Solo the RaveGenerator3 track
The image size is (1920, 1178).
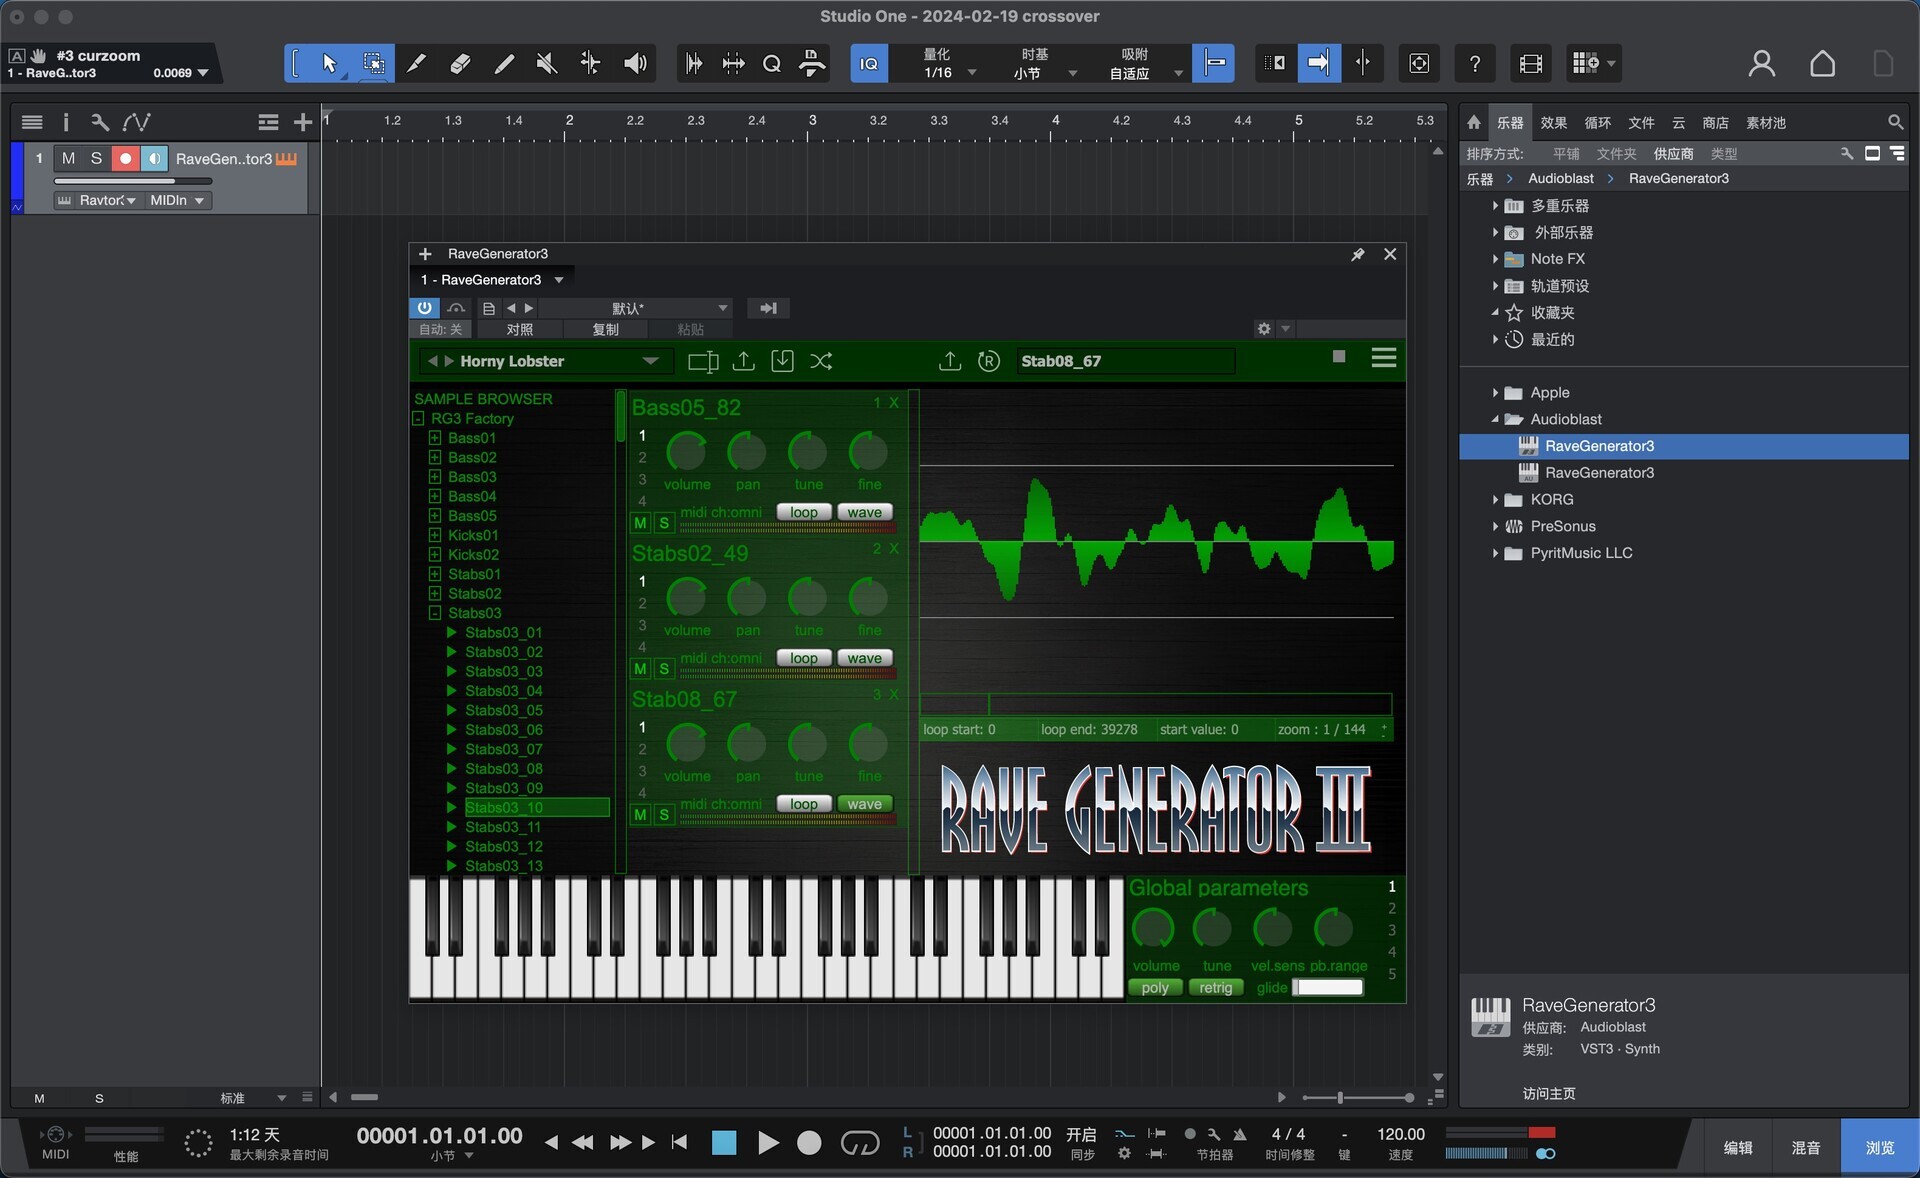pos(96,158)
